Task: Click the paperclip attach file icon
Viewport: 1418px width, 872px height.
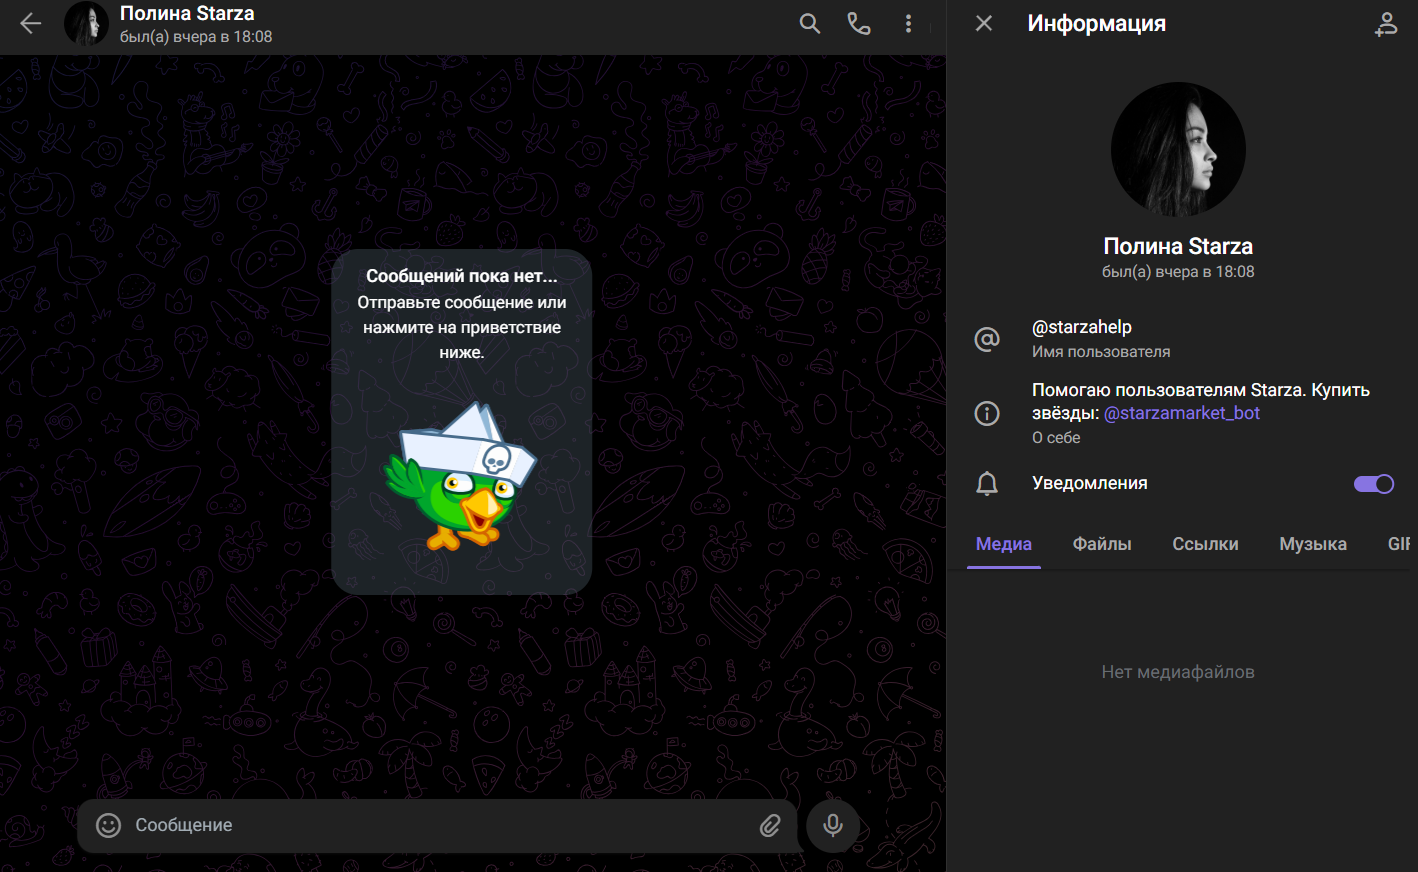Action: coord(770,825)
